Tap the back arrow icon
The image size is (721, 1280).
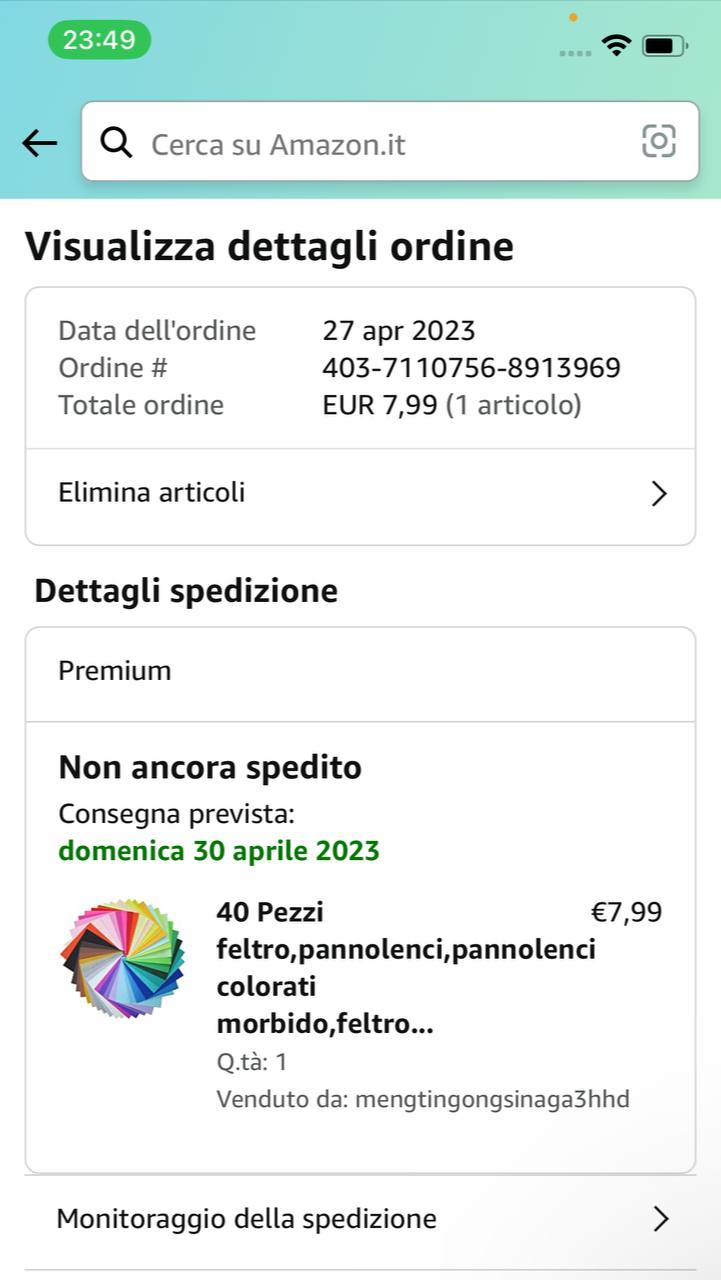40,144
